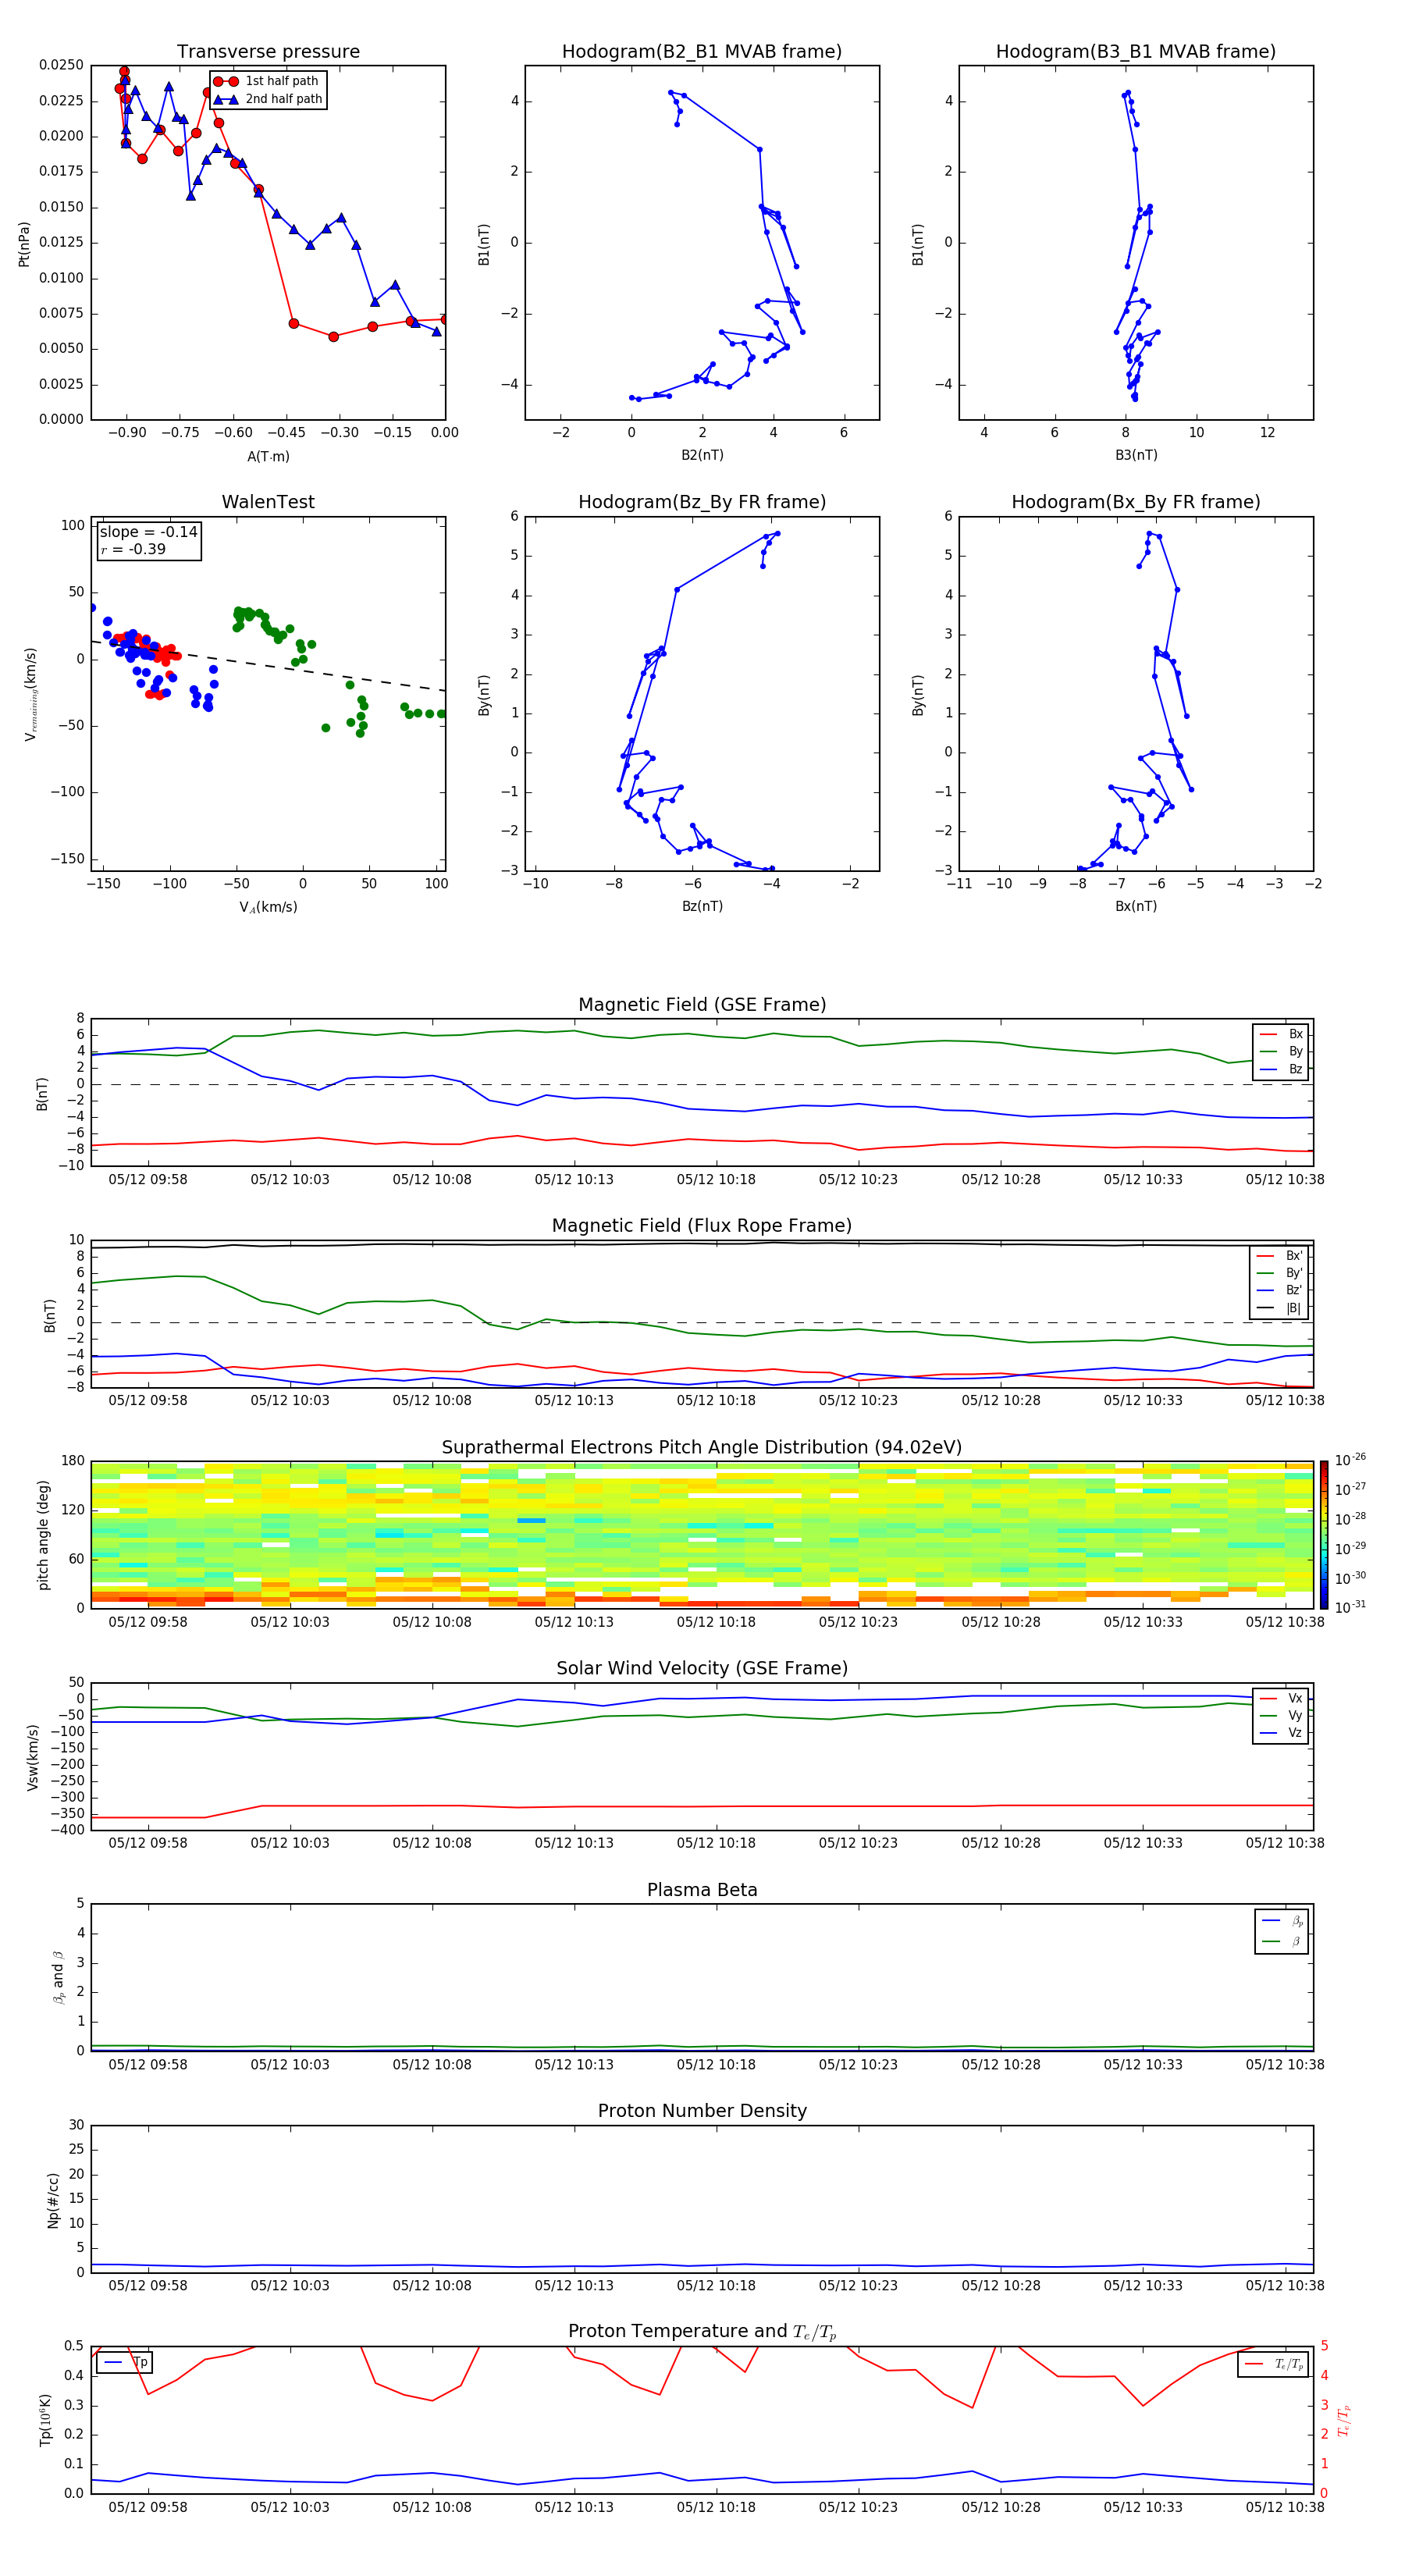Click the 'slope = -0.14' annotation

pyautogui.click(x=149, y=532)
